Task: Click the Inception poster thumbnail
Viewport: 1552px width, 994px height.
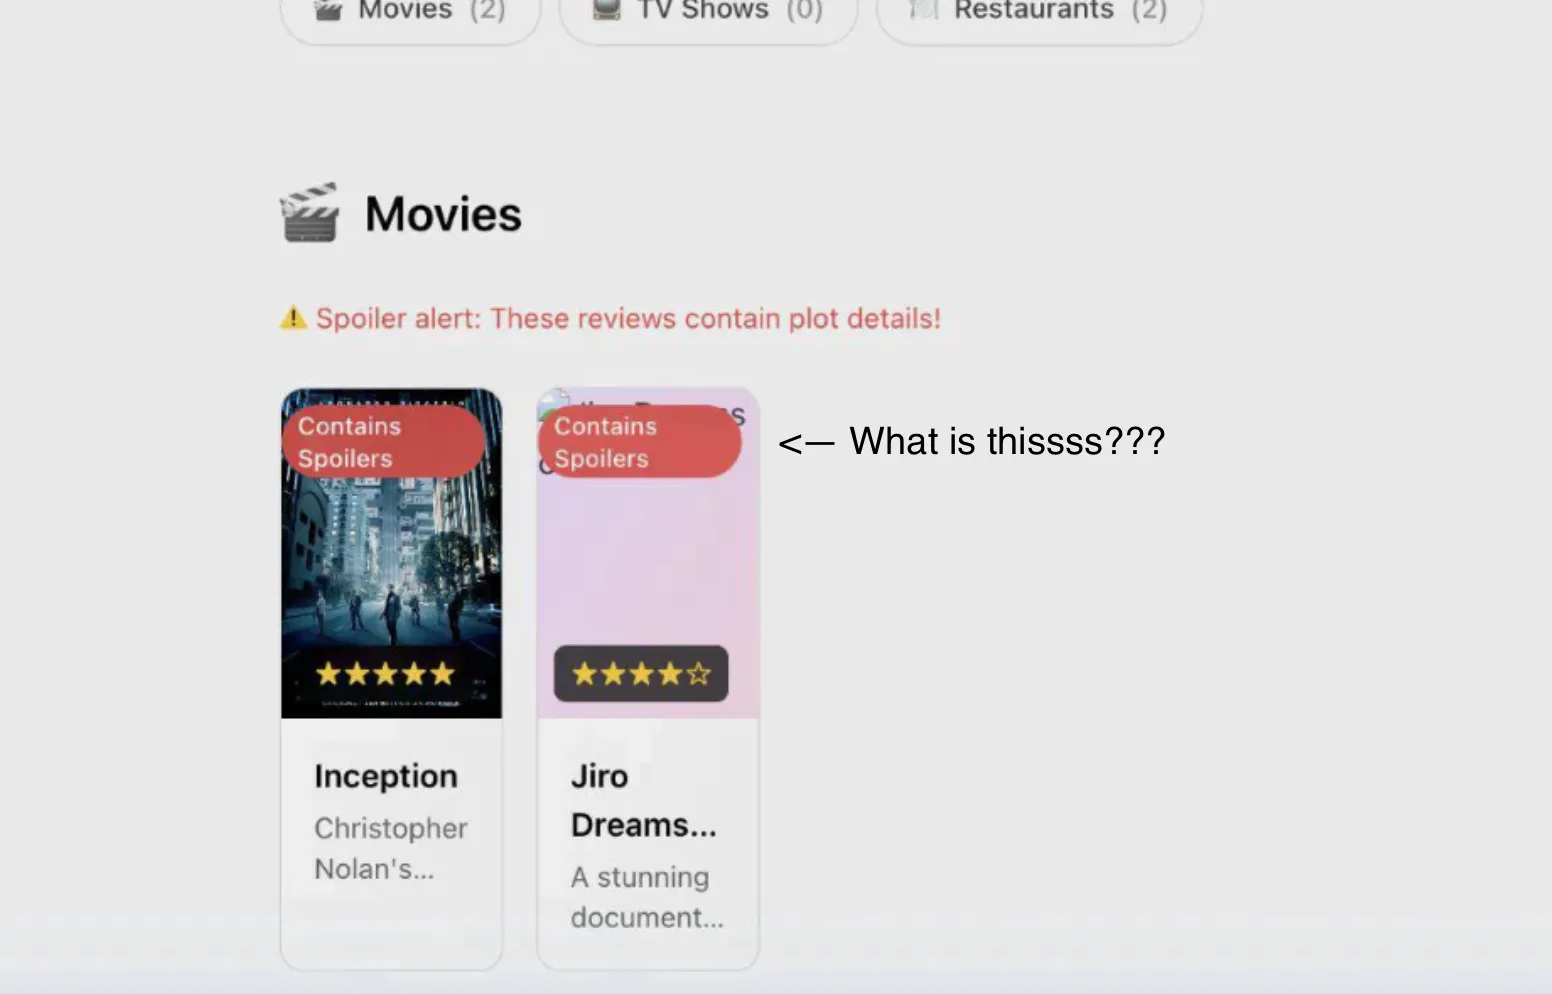Action: [x=391, y=553]
